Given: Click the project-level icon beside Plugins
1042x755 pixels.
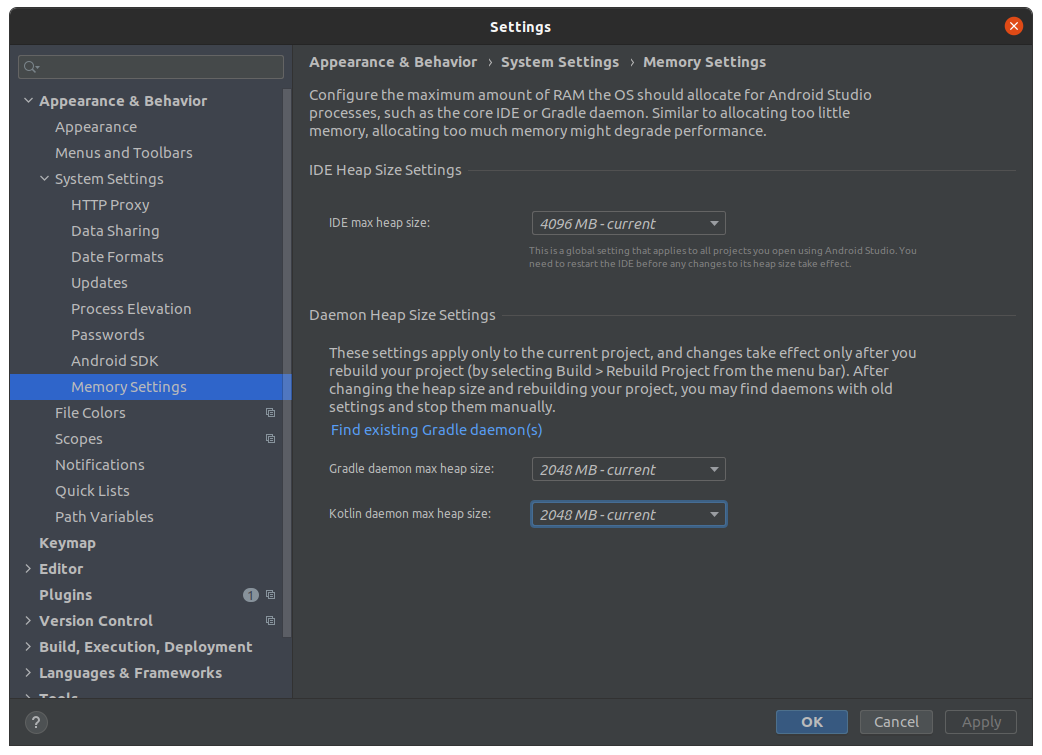Looking at the screenshot, I should pos(270,595).
